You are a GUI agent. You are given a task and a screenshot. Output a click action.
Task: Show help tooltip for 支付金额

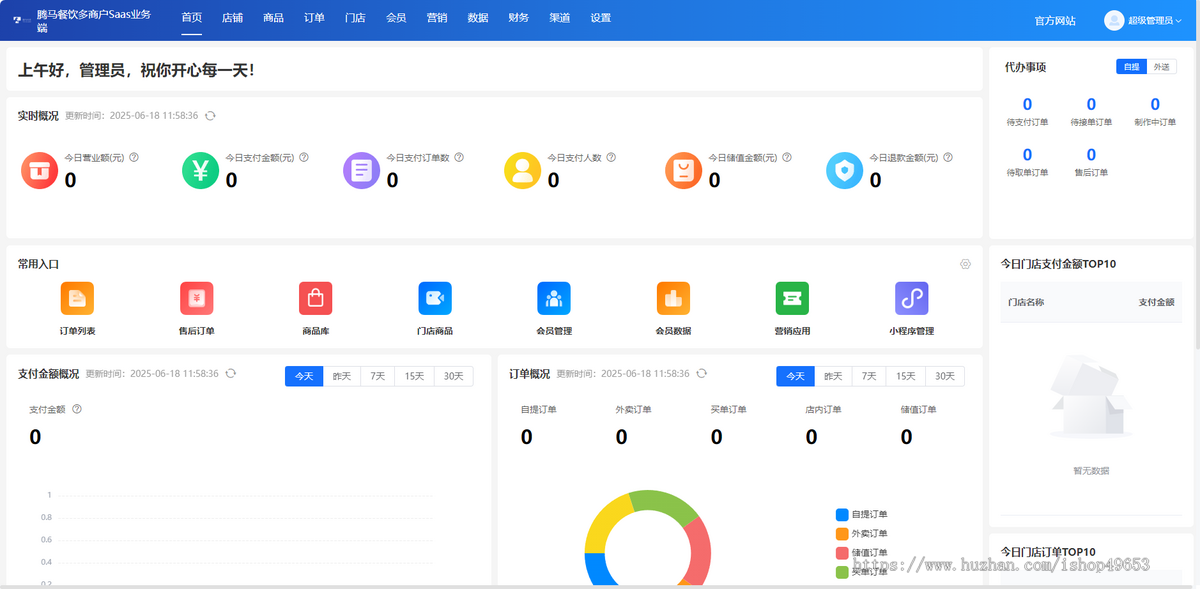77,409
